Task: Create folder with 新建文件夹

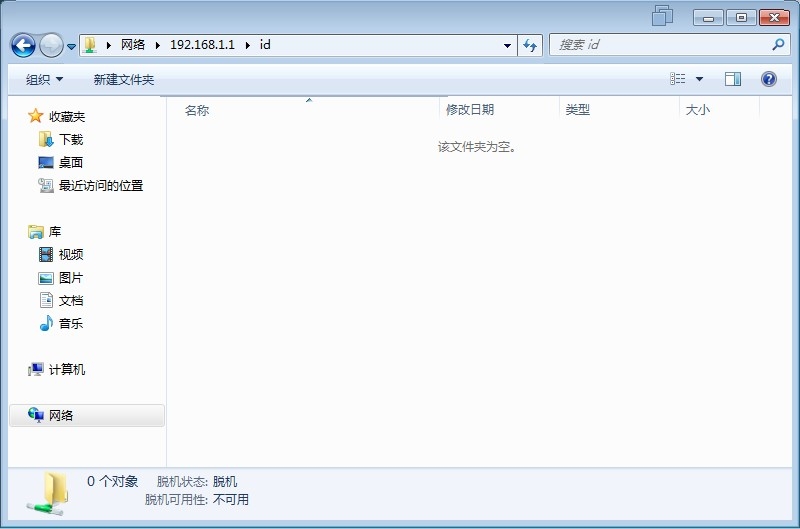Action: tap(124, 80)
